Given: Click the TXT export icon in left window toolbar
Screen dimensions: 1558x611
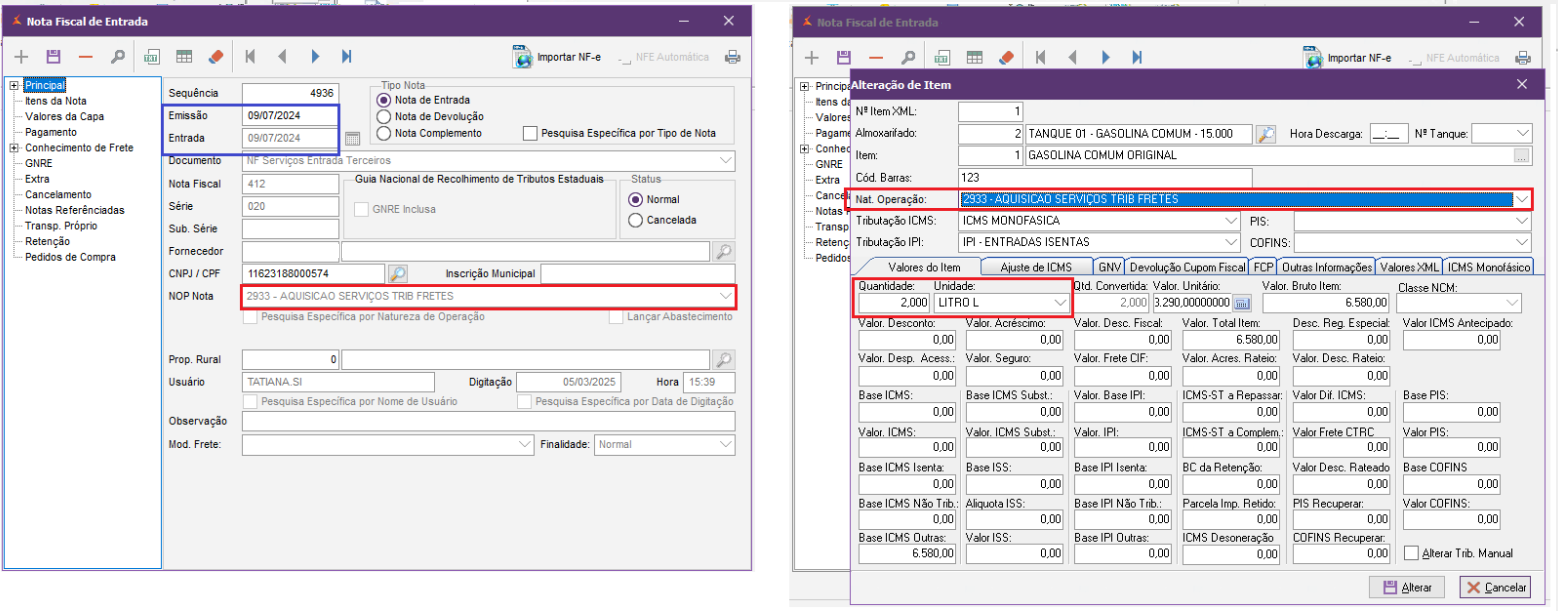Looking at the screenshot, I should (153, 57).
